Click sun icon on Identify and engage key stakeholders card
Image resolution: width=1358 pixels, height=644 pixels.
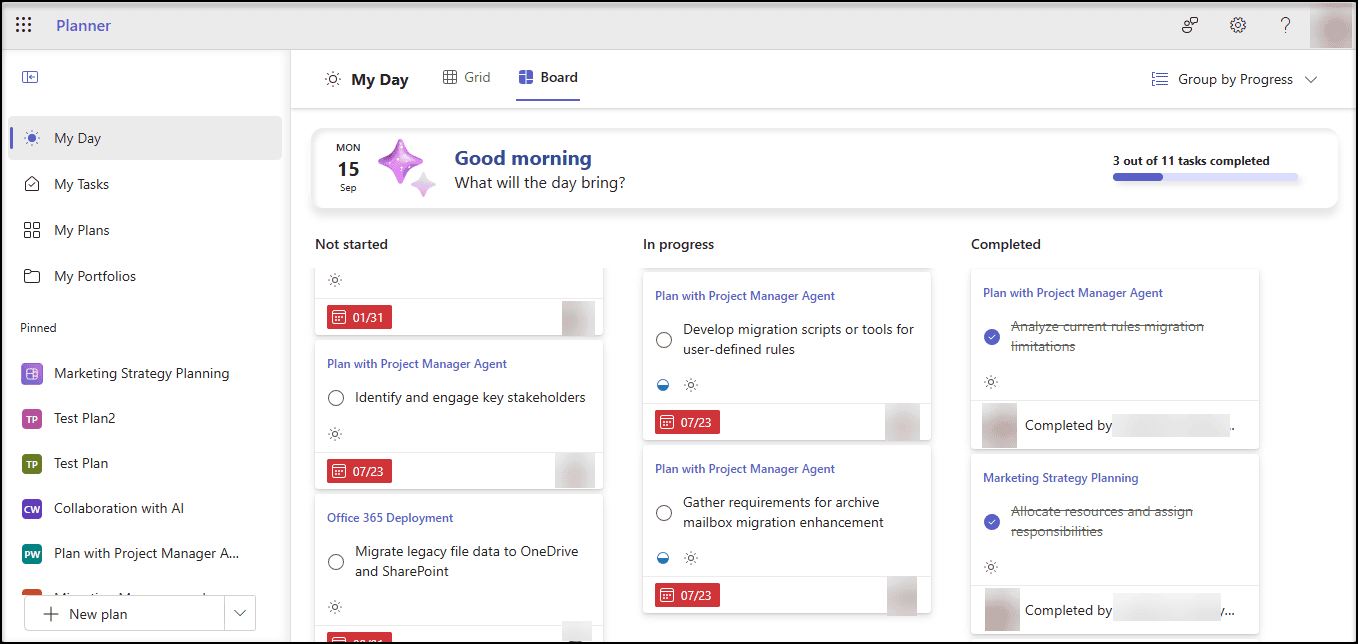[x=335, y=433]
